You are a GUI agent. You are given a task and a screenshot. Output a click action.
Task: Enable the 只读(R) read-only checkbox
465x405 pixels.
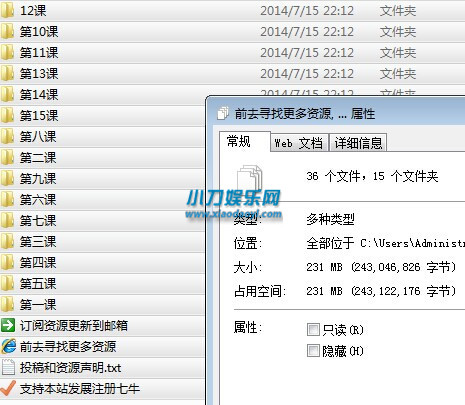click(x=313, y=330)
